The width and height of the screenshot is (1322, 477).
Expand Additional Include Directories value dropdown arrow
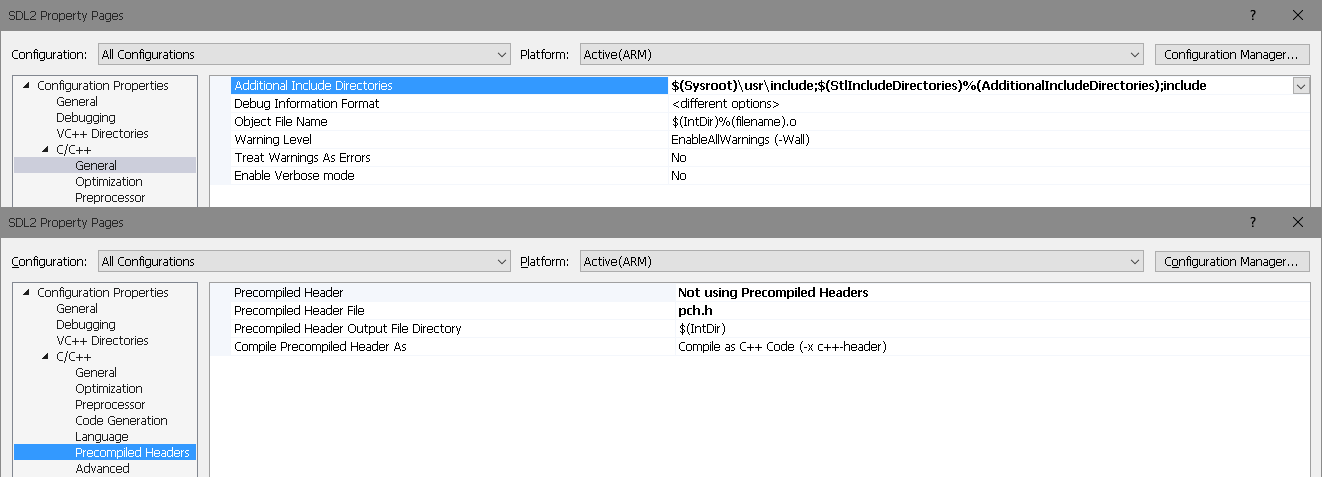pos(1300,86)
